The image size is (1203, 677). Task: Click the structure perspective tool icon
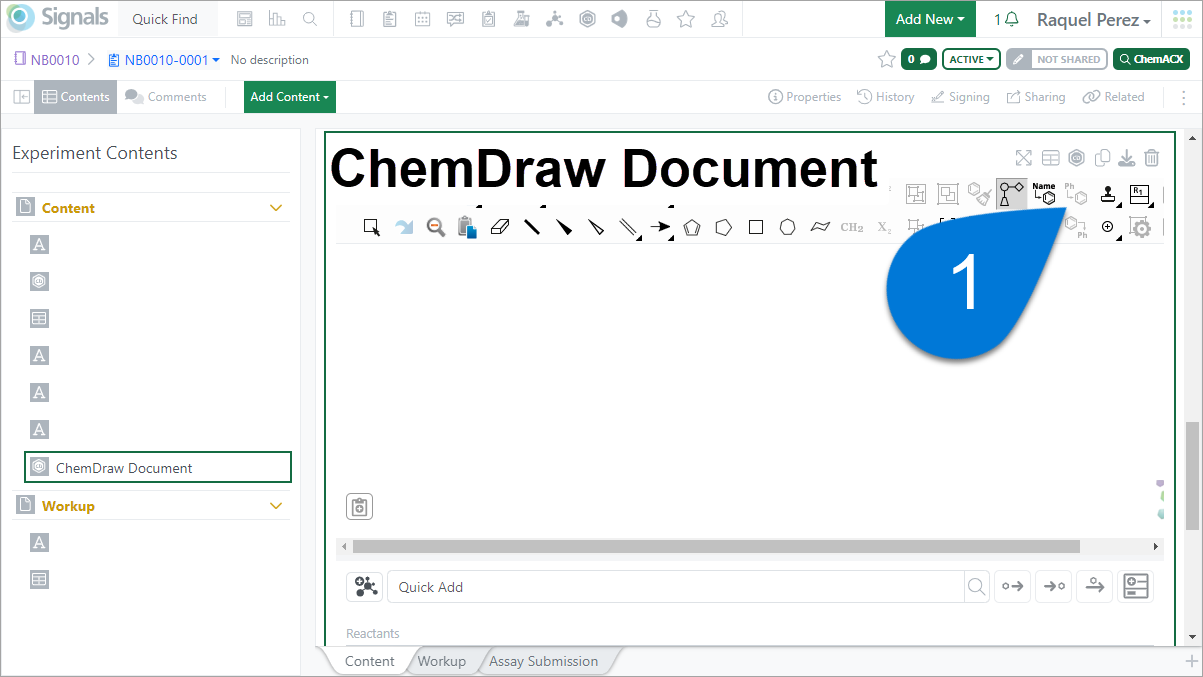pyautogui.click(x=1011, y=194)
